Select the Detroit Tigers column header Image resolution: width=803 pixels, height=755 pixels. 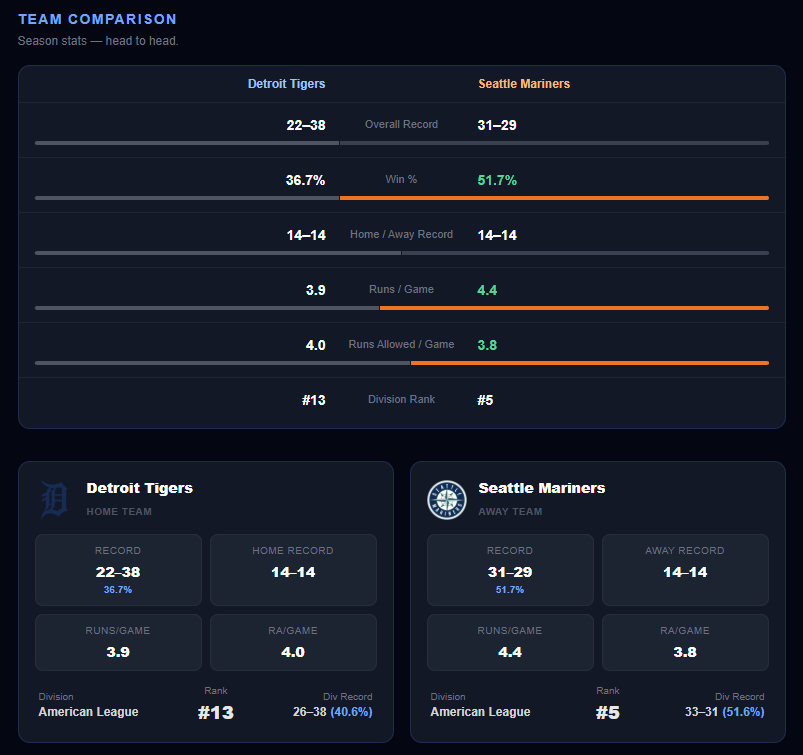pos(286,83)
